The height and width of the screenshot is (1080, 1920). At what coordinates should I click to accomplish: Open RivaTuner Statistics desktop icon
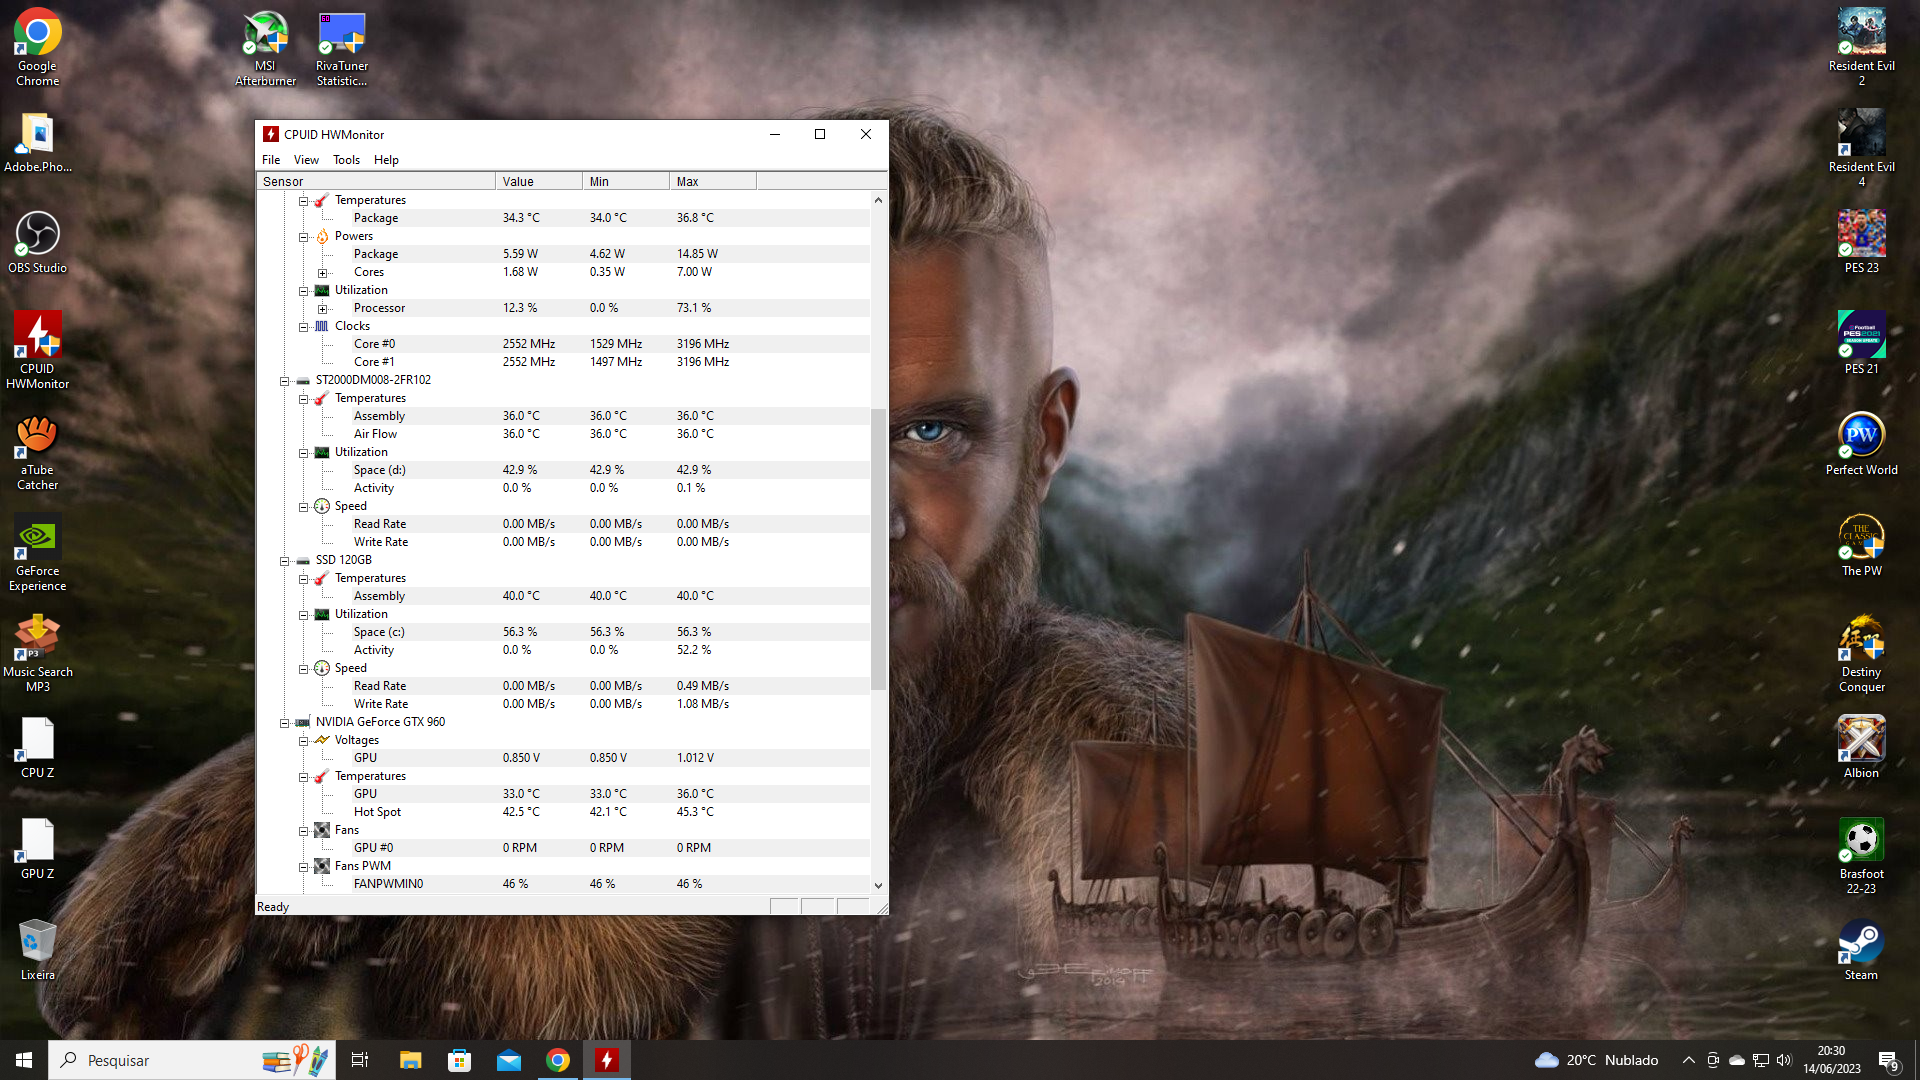(341, 47)
